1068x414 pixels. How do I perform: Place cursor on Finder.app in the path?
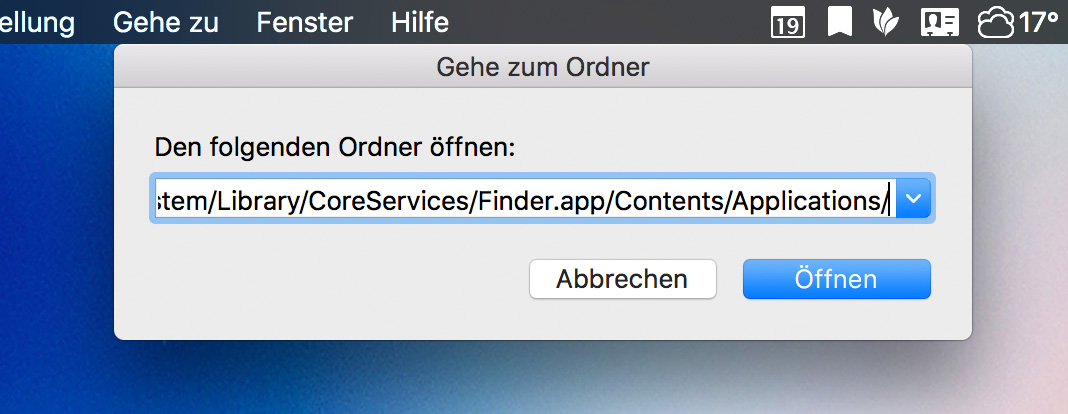click(x=540, y=201)
